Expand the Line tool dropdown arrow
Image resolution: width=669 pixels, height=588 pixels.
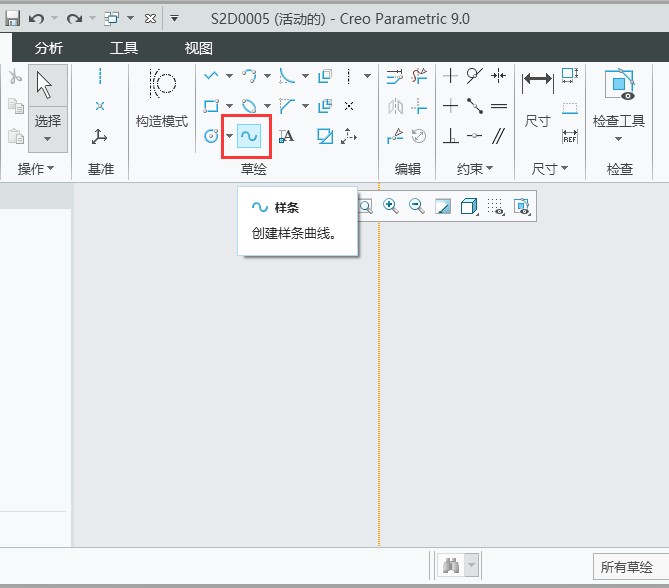tap(230, 76)
